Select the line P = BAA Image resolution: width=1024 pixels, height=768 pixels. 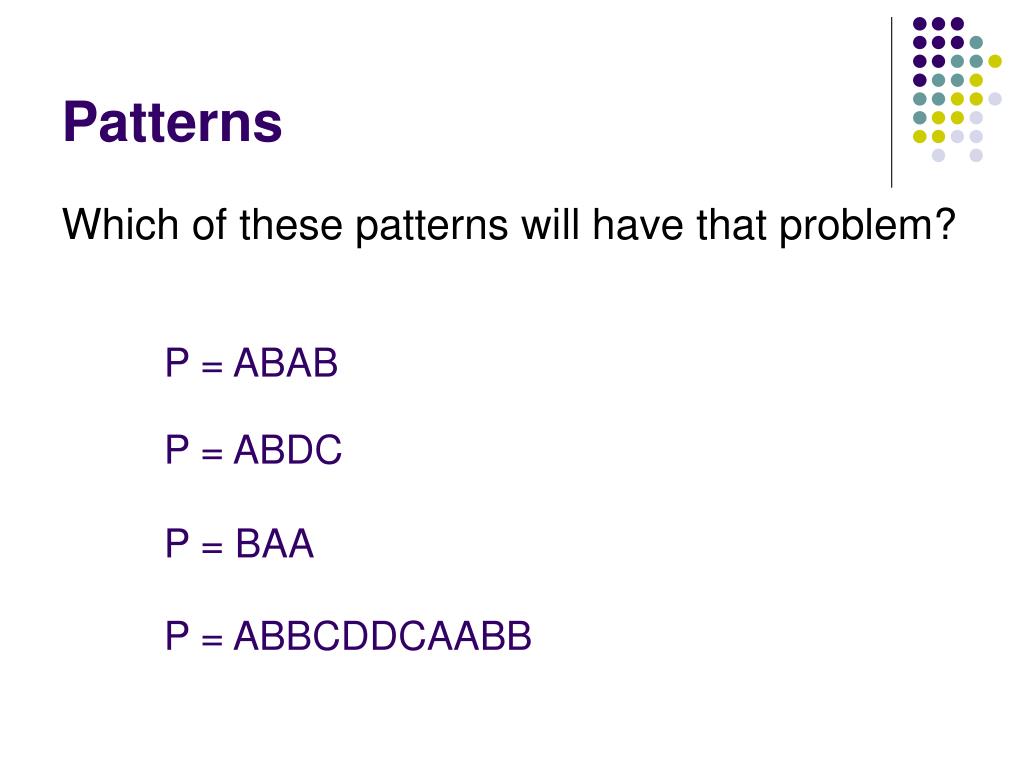pyautogui.click(x=239, y=543)
